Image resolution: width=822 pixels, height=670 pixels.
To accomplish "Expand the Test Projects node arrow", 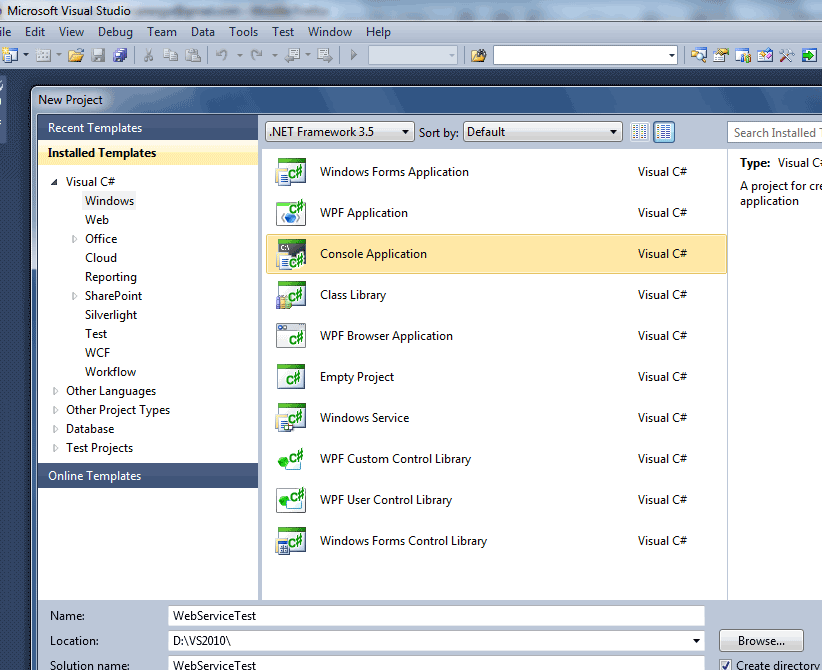I will pos(55,448).
